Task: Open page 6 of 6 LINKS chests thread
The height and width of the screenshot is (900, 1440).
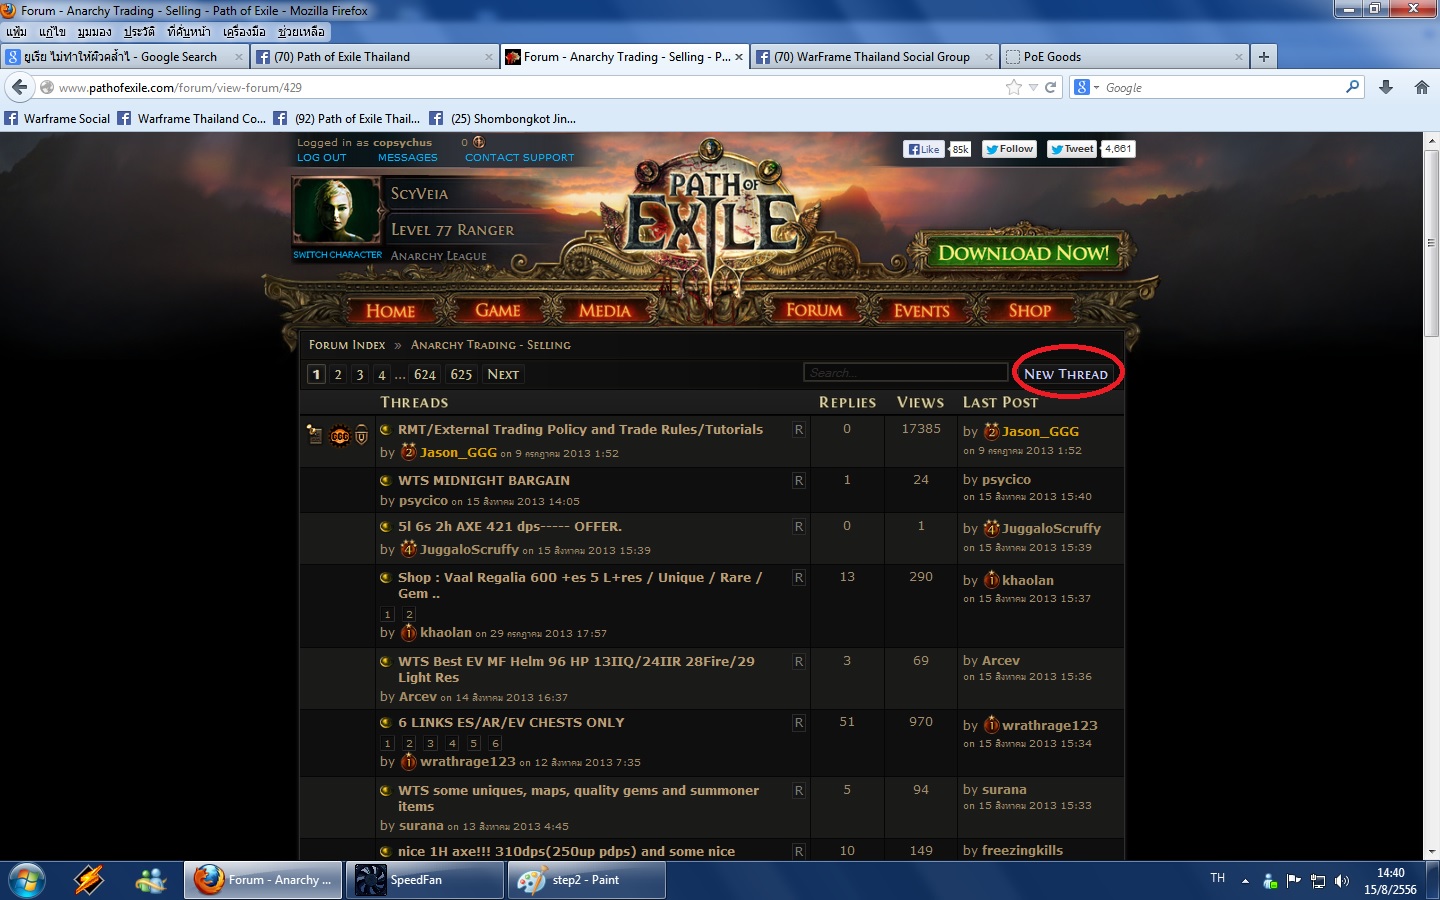Action: click(495, 743)
